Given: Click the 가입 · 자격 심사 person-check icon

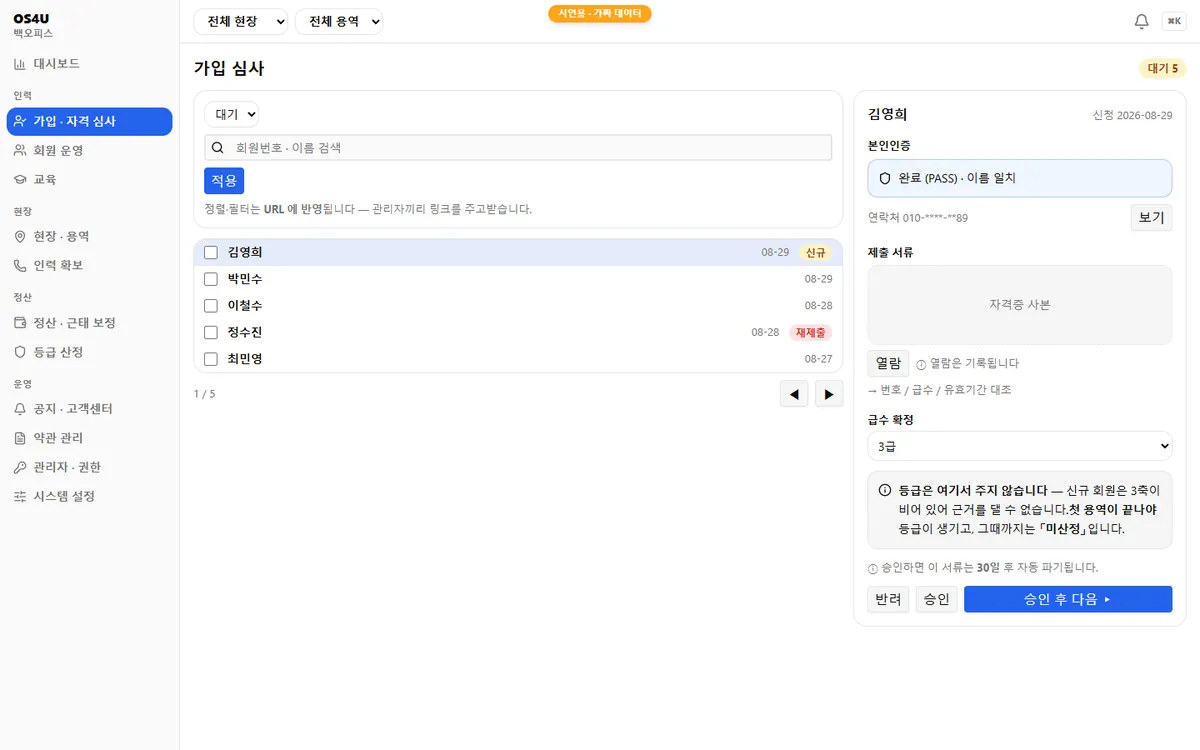Looking at the screenshot, I should pyautogui.click(x=20, y=122).
